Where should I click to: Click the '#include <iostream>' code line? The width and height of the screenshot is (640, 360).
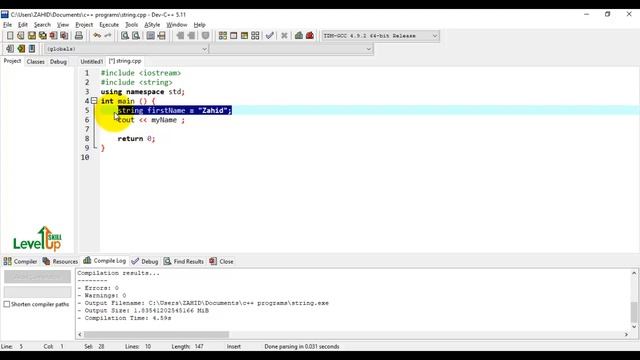tap(141, 73)
